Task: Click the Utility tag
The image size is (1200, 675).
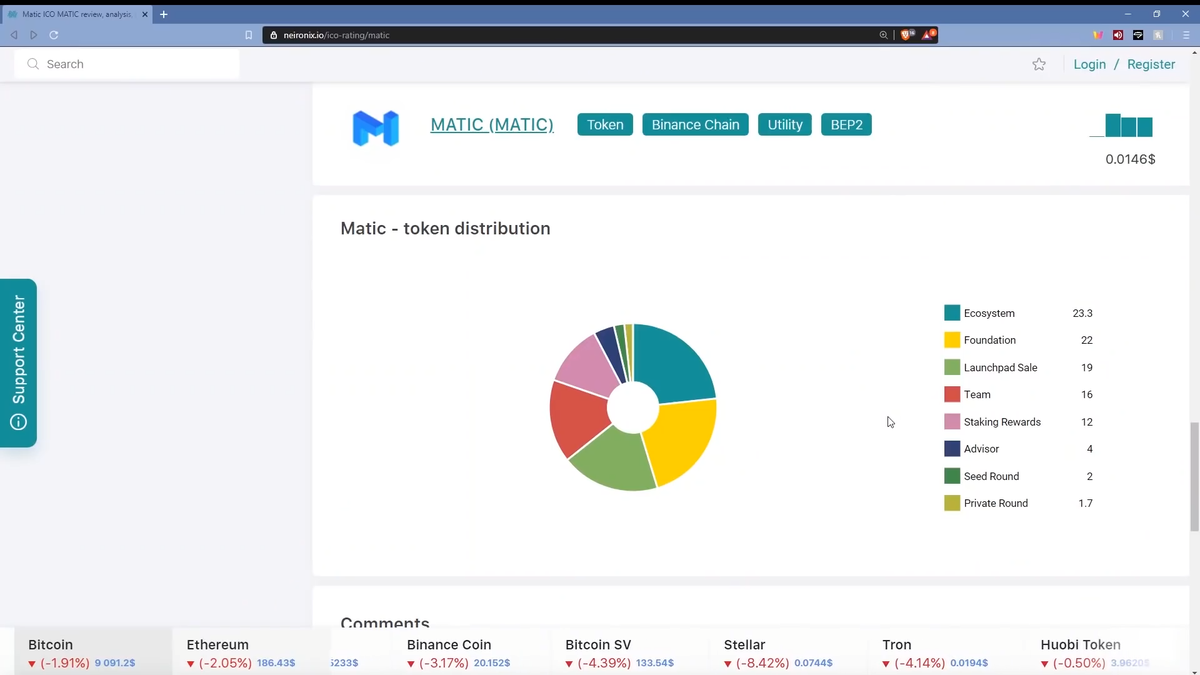Action: tap(785, 125)
